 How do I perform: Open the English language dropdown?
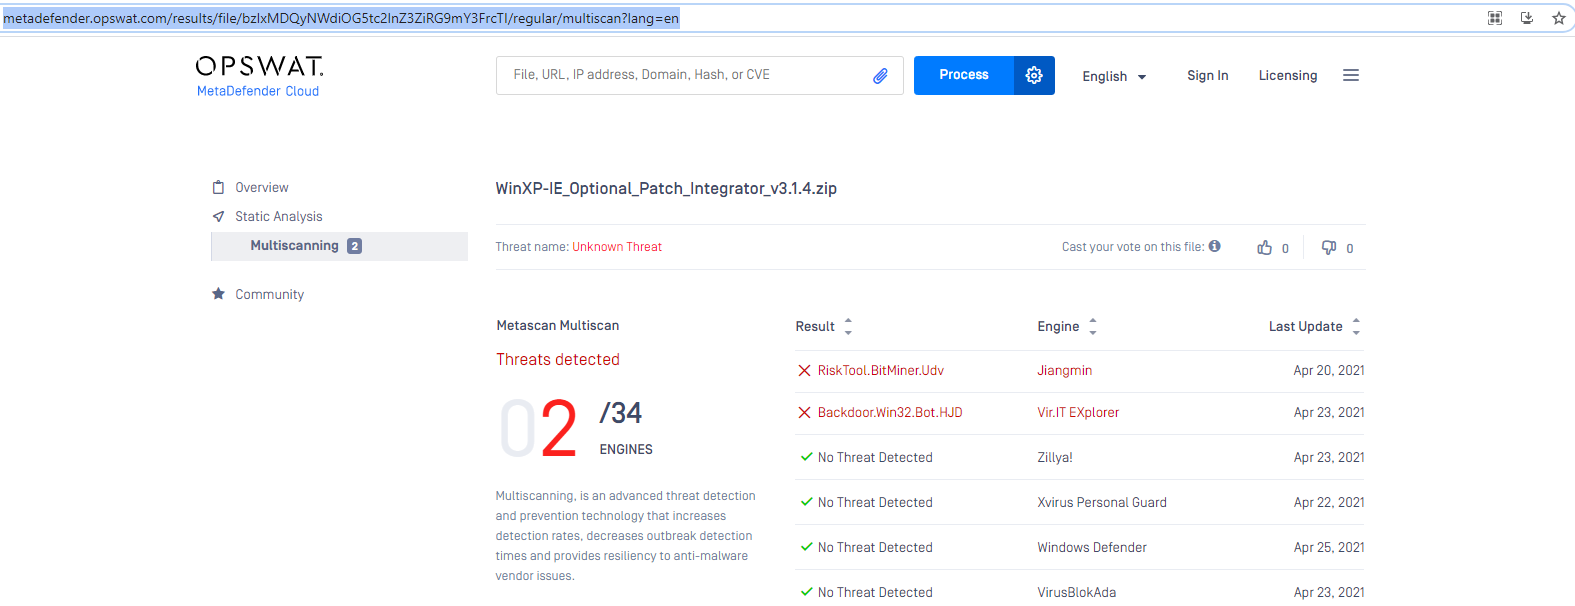(x=1114, y=76)
